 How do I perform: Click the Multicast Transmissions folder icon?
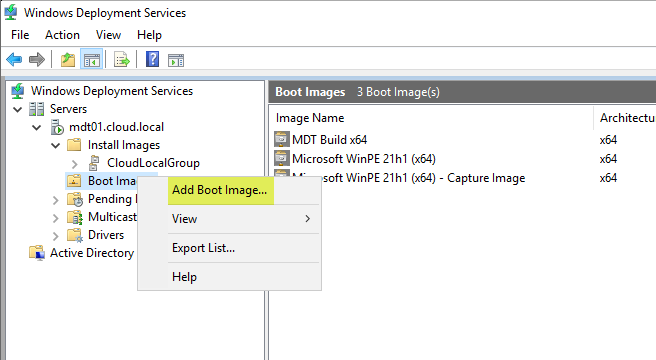pos(75,217)
